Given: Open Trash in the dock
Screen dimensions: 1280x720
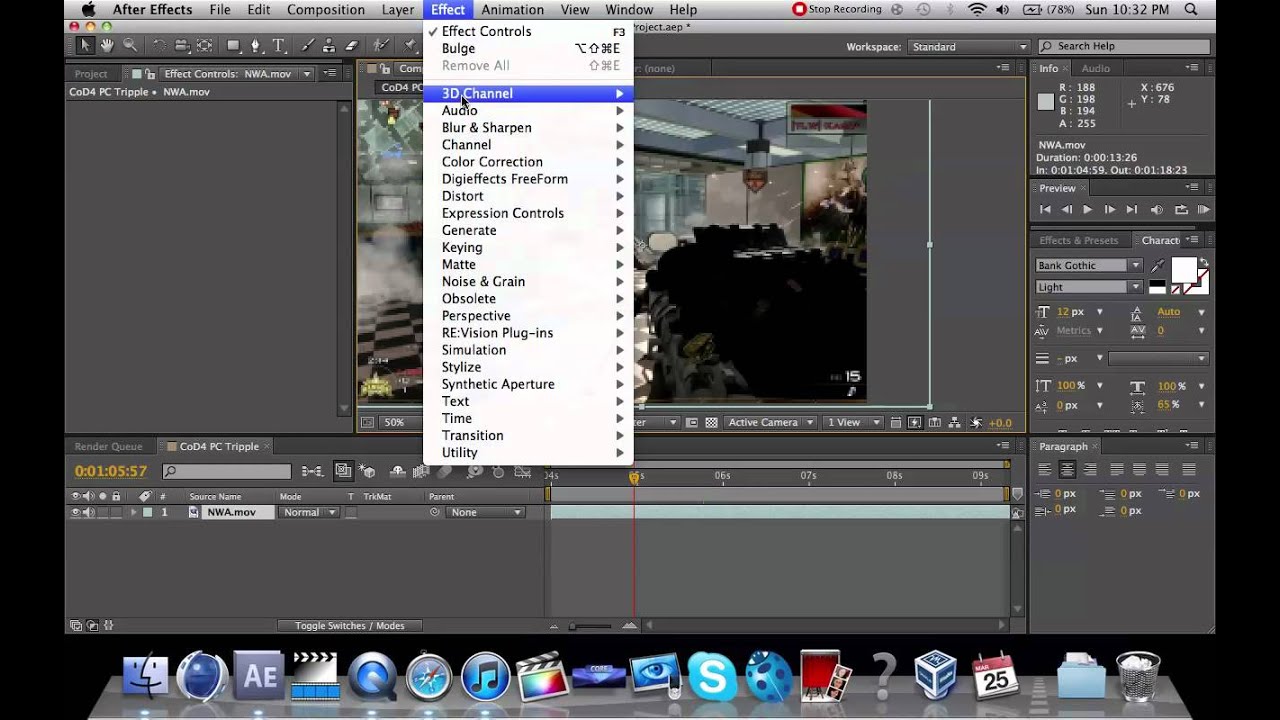Looking at the screenshot, I should (1138, 676).
